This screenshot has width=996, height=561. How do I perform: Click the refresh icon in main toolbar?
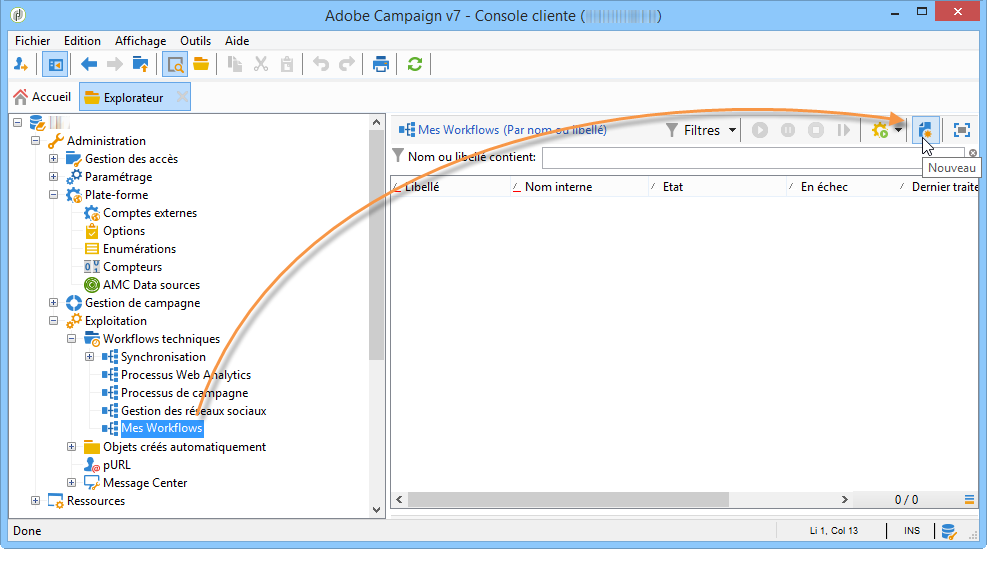pos(415,64)
